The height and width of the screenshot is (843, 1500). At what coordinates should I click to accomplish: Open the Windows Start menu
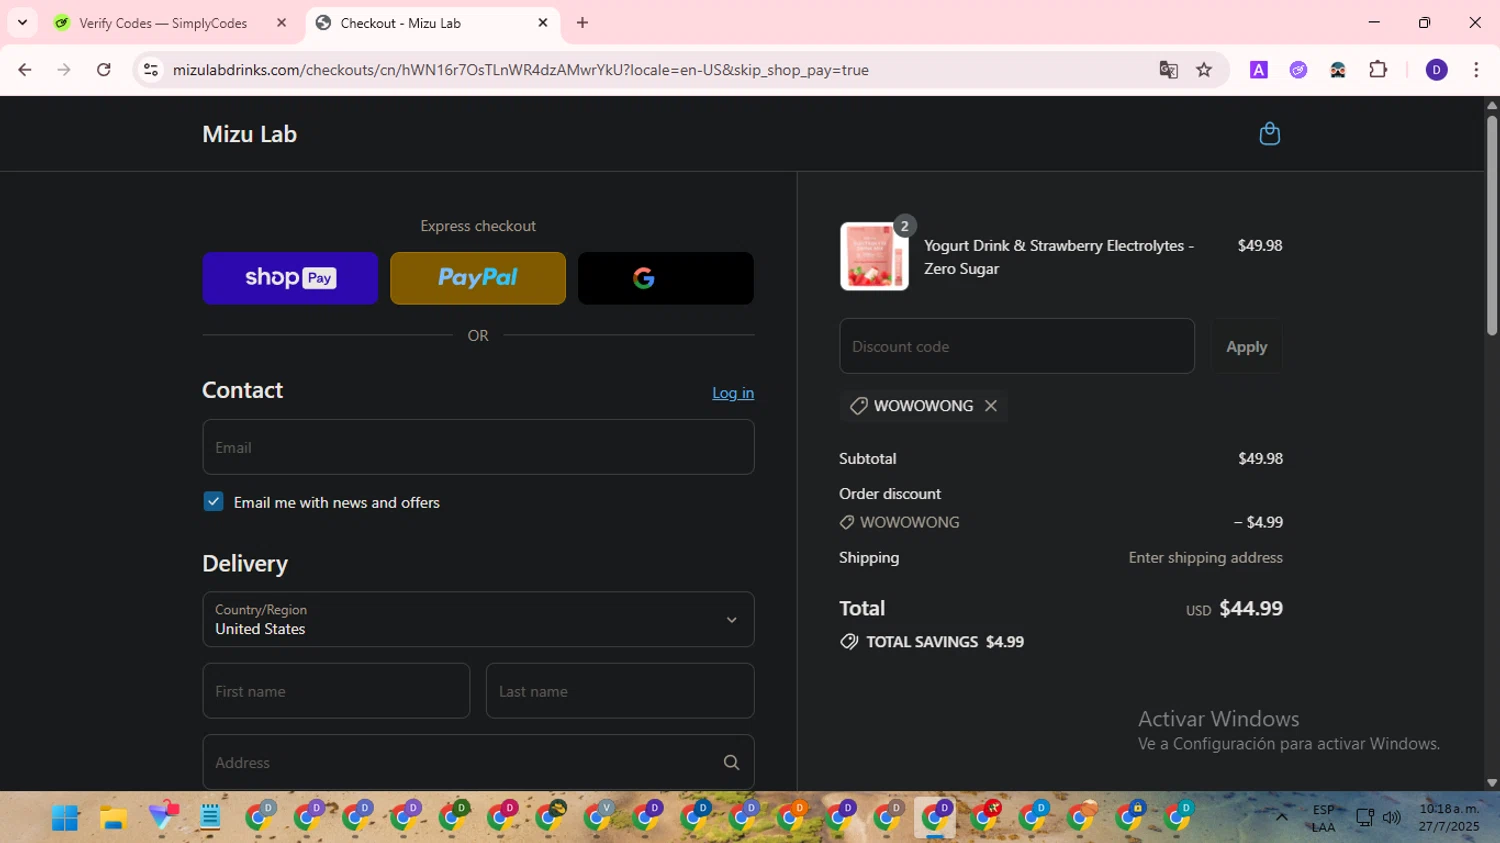pos(65,818)
